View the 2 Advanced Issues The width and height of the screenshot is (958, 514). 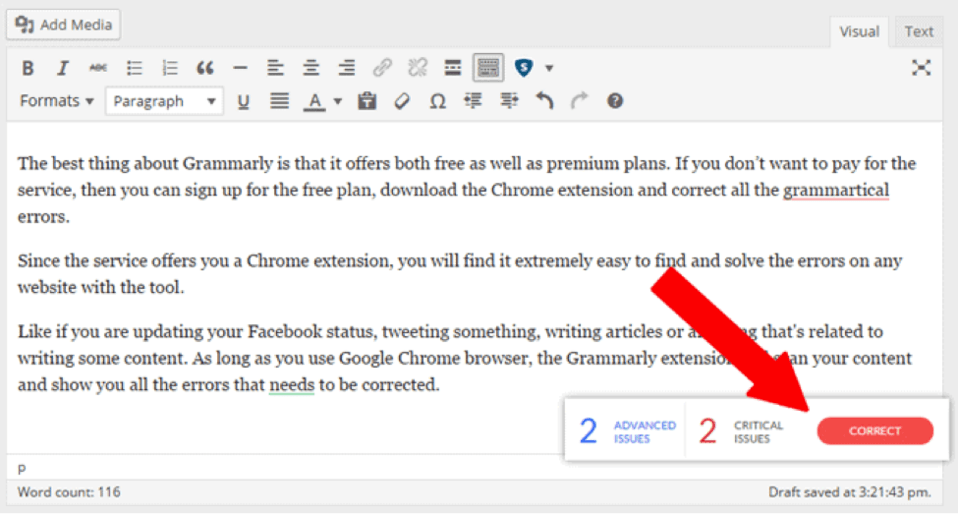pyautogui.click(x=627, y=431)
